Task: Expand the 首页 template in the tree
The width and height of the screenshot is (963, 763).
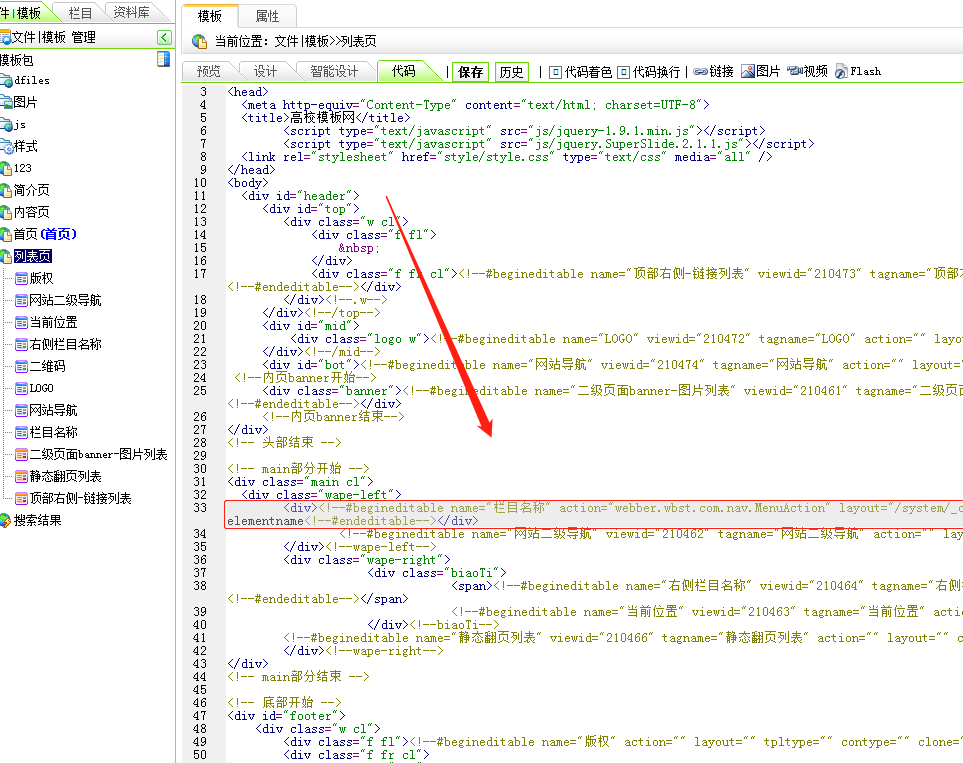Action: point(6,234)
